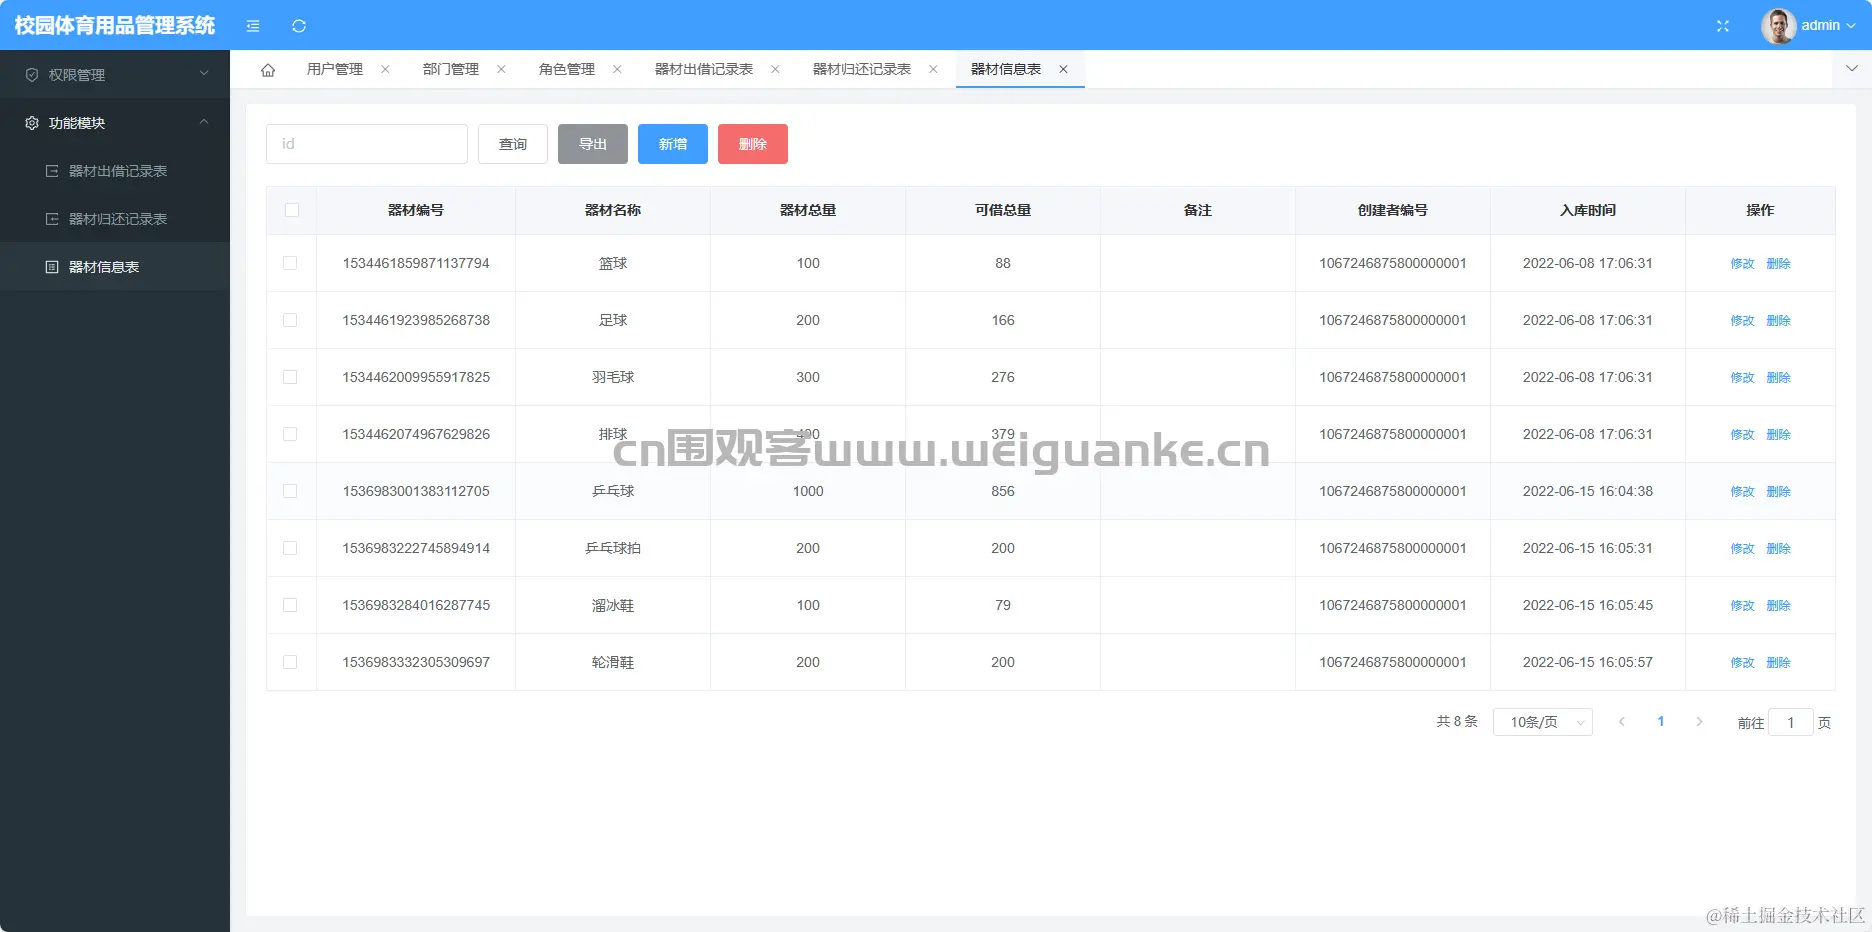This screenshot has height=932, width=1872.
Task: Expand the 权限管理 menu
Action: [115, 75]
